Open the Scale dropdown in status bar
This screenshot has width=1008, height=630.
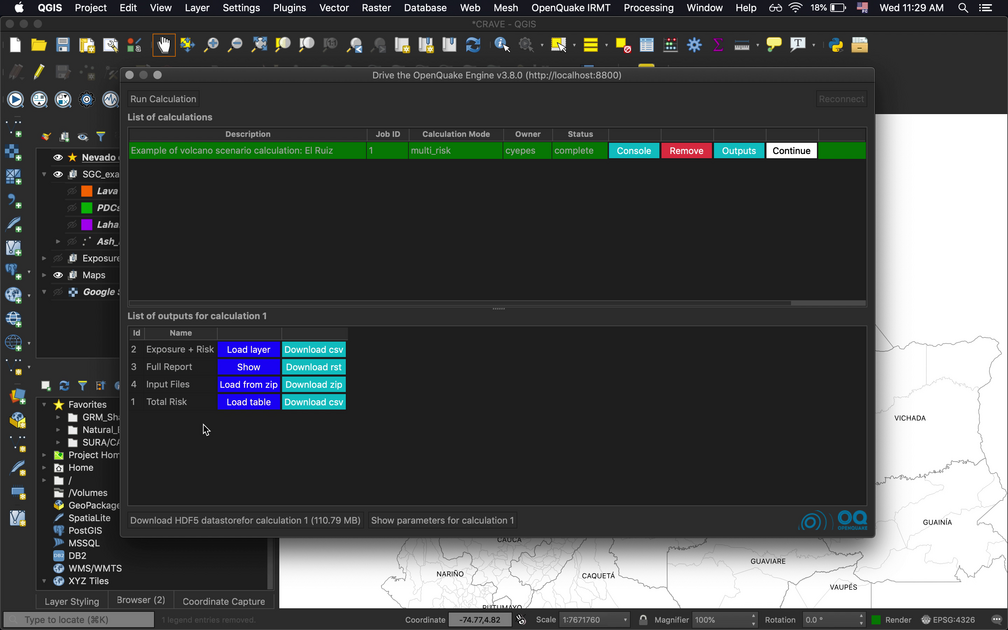click(x=626, y=620)
